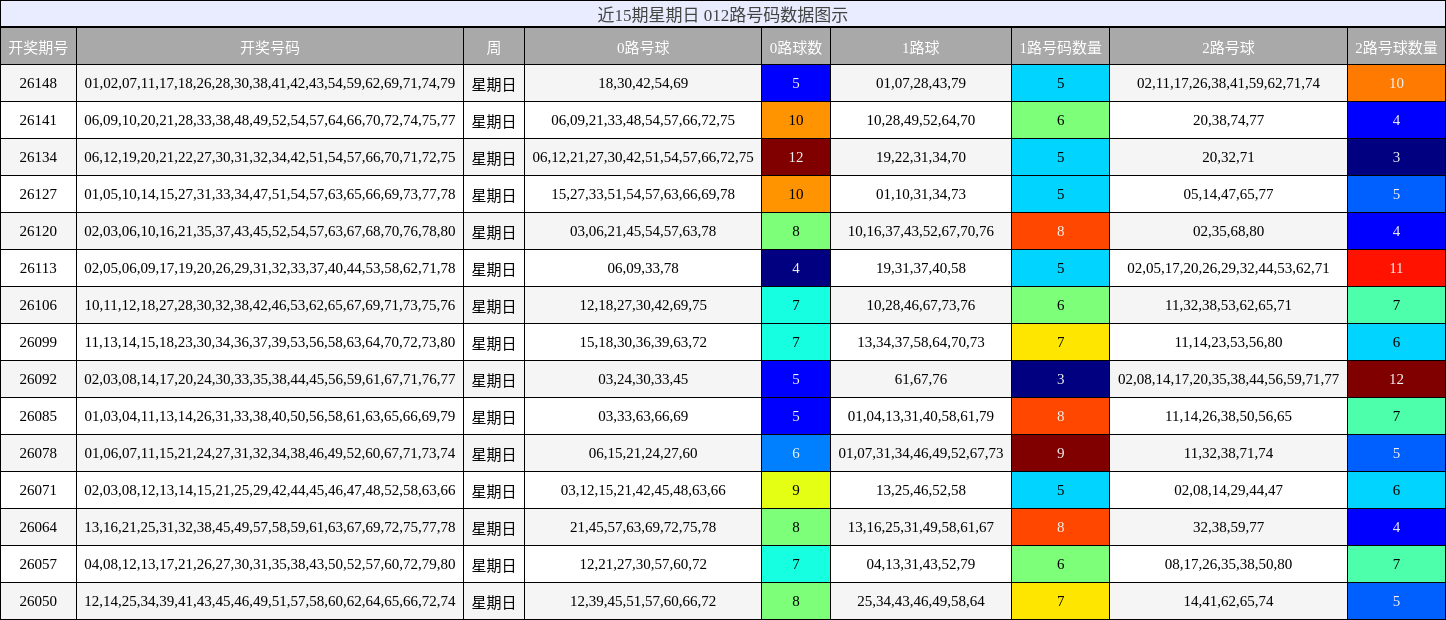Click 2路 numbers 05,14,47,65,77
Viewport: 1446px width, 620px height.
1228,194
